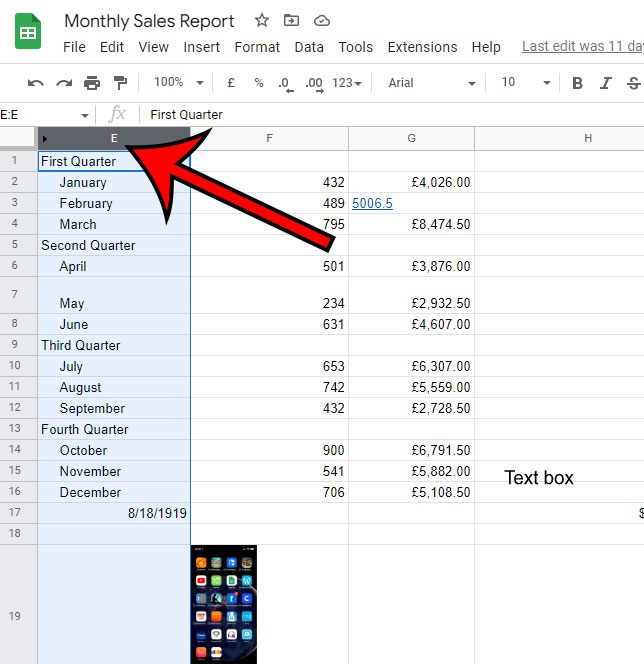Screen dimensions: 644x664
Task: Open the 100% zoom dropdown
Action: (x=178, y=83)
